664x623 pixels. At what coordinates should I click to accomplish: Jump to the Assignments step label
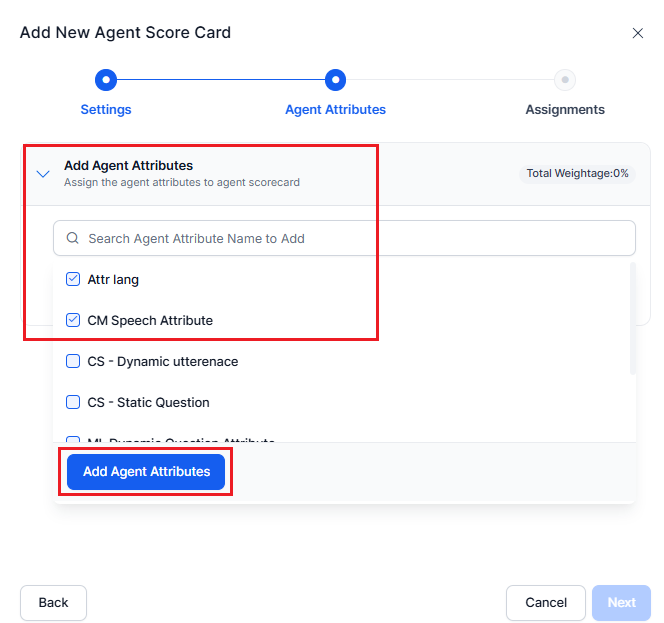click(565, 110)
